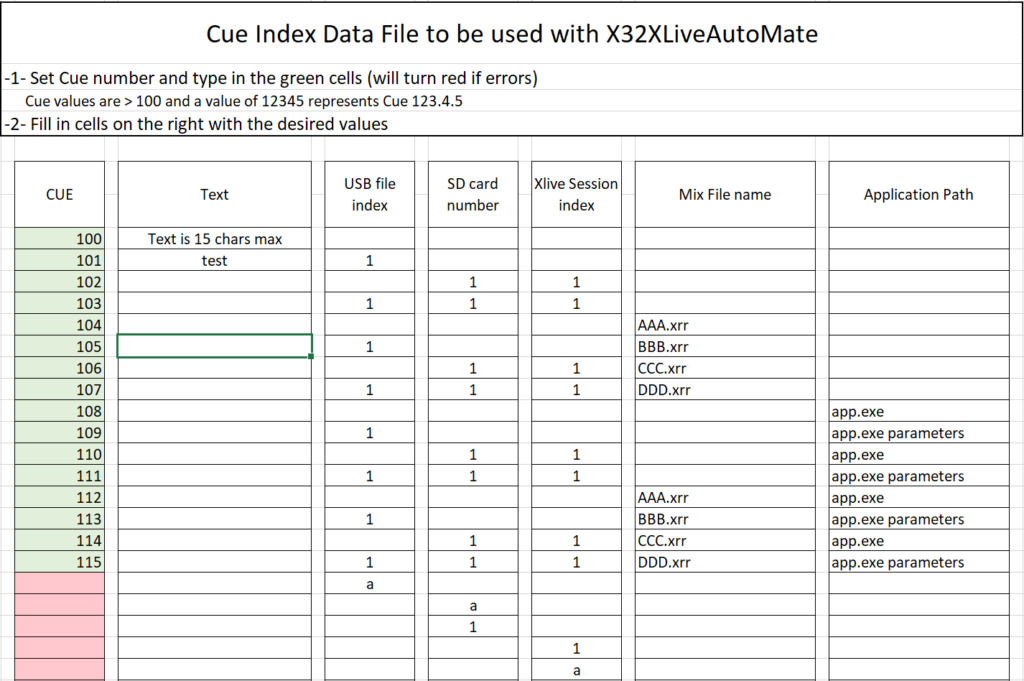The width and height of the screenshot is (1024, 681).
Task: Click the title 'Cue Index Data File' cell
Action: coord(512,34)
